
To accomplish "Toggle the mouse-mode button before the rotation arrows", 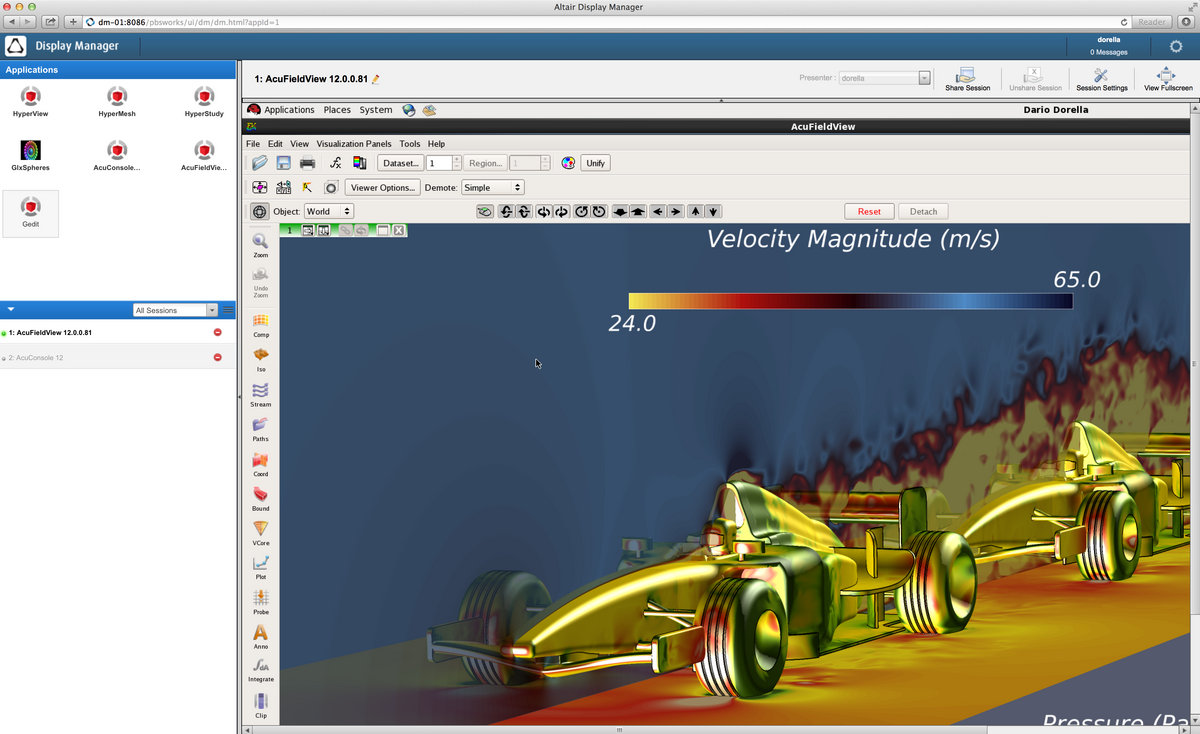I will (x=485, y=211).
